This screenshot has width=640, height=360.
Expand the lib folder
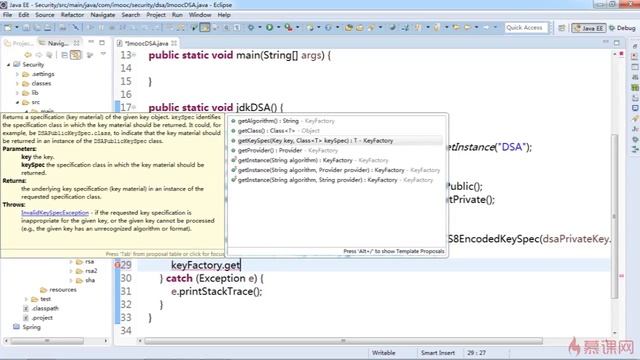tap(18, 93)
